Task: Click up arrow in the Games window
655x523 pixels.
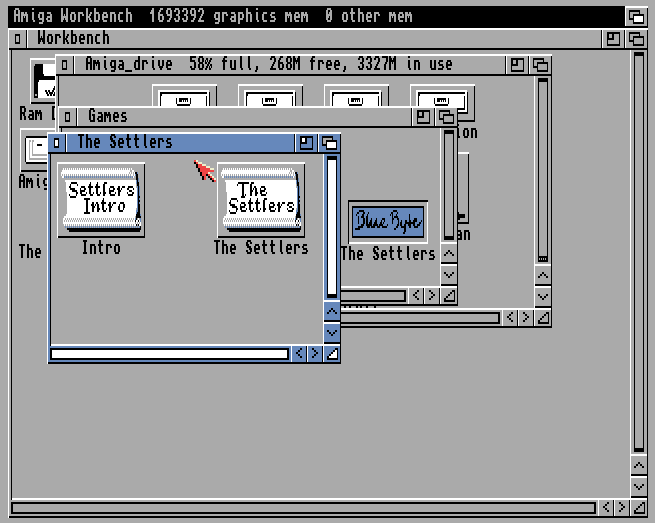Action: [449, 253]
